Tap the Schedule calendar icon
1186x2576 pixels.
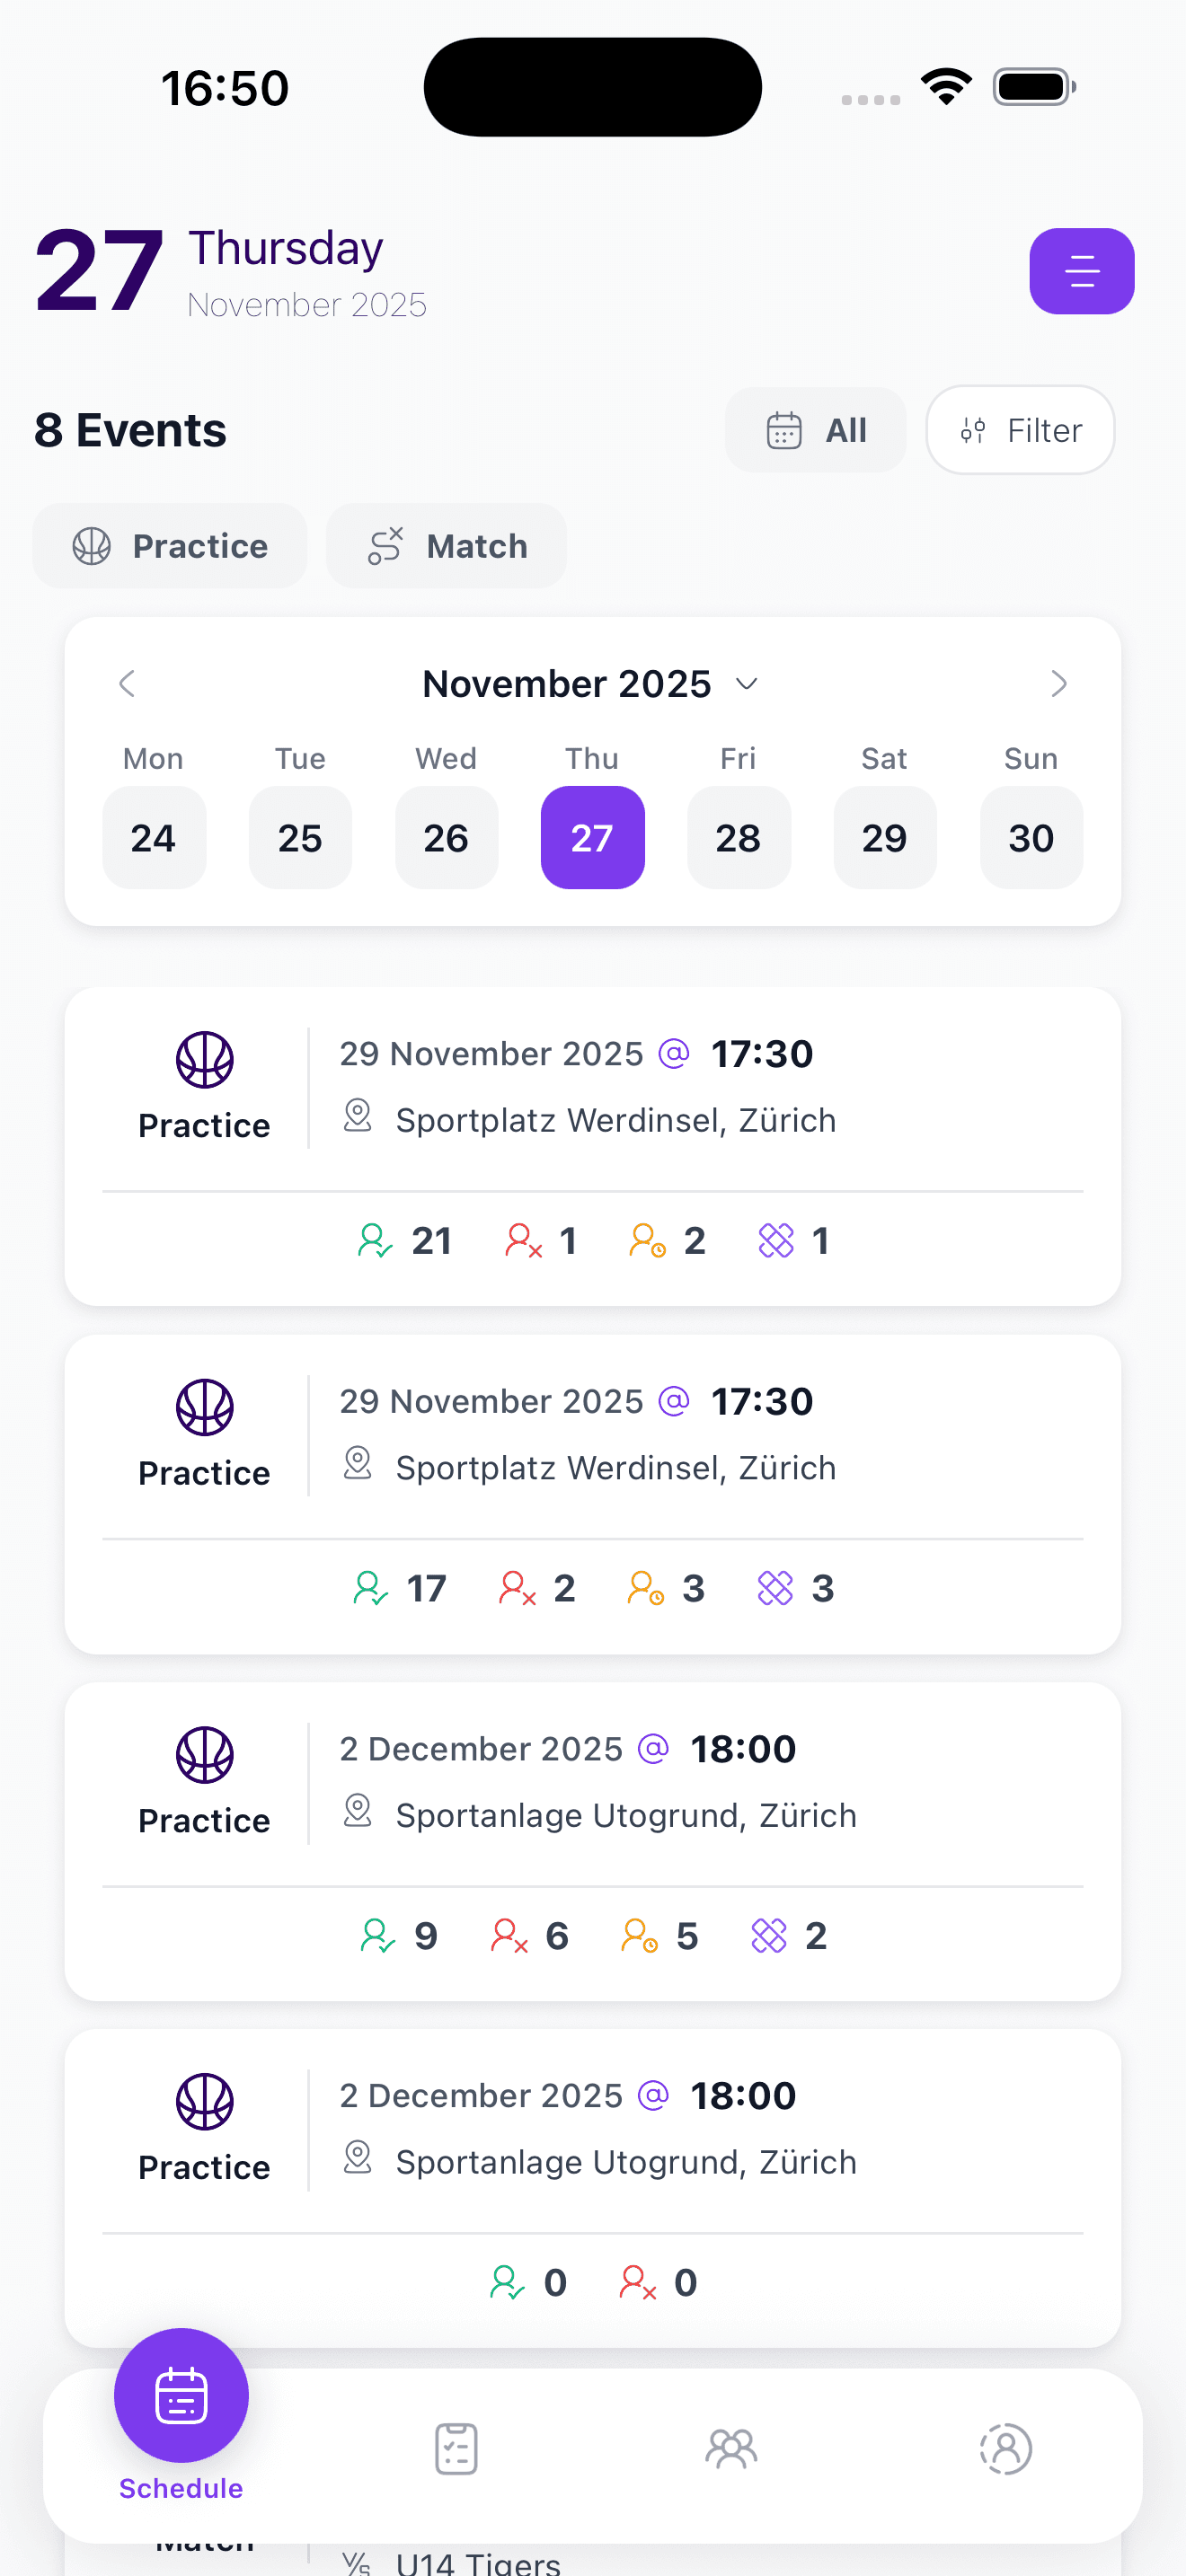[x=181, y=2396]
